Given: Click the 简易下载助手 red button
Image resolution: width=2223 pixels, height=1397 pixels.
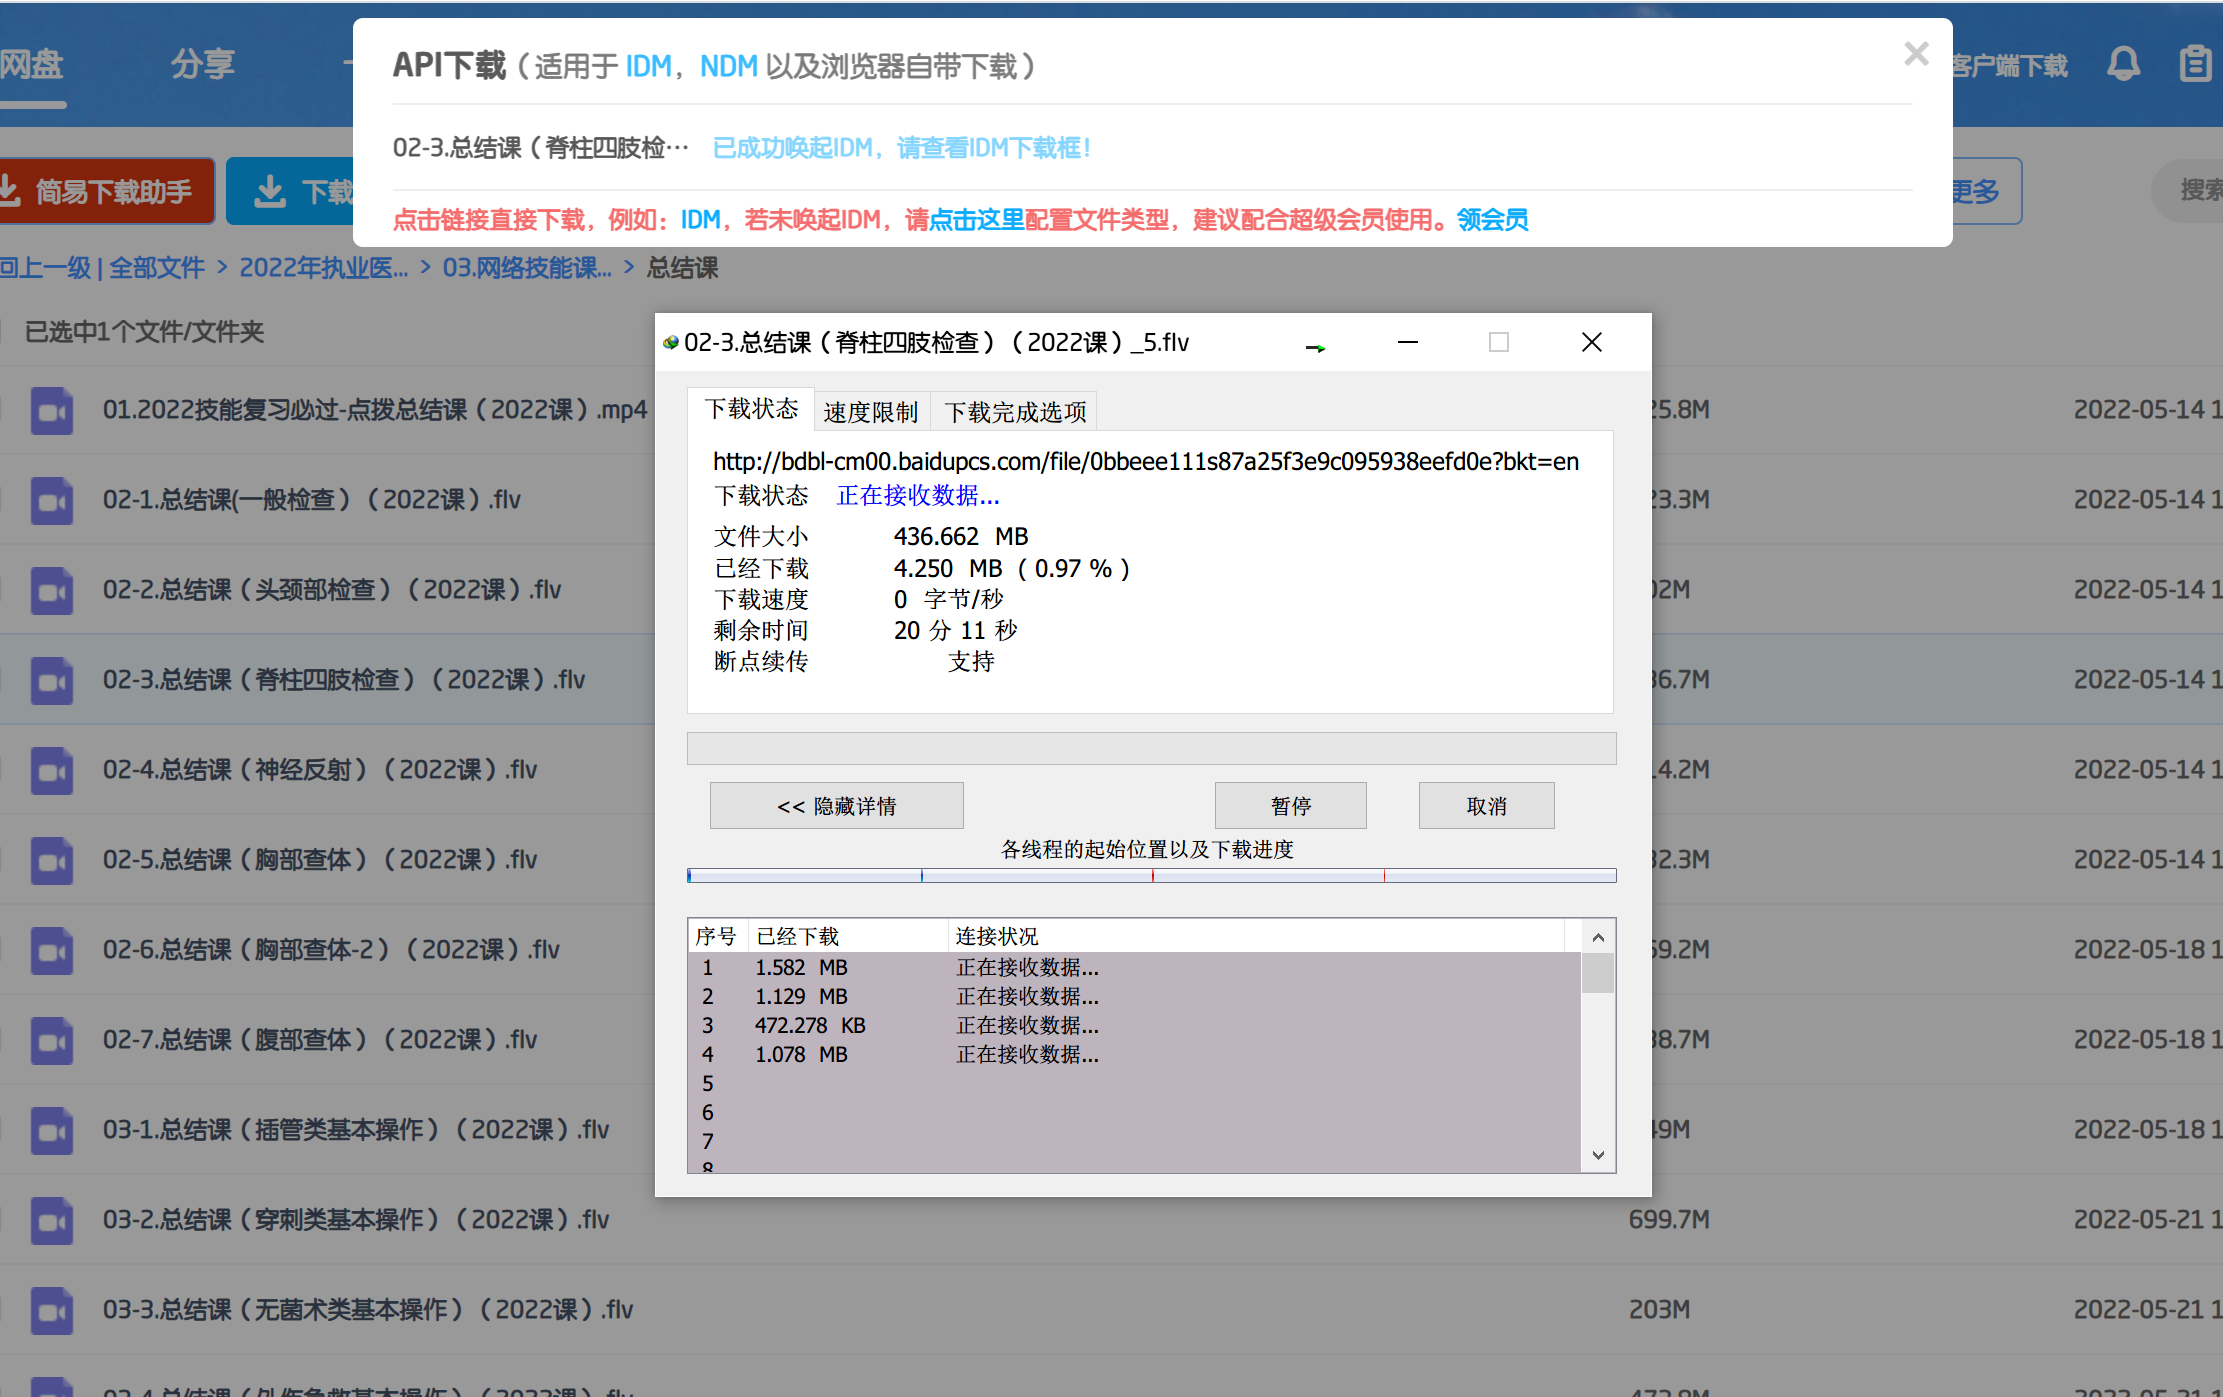Looking at the screenshot, I should [x=106, y=191].
